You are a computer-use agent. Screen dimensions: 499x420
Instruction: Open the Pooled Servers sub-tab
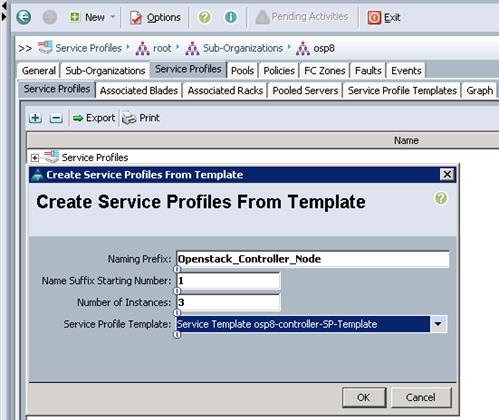[305, 90]
